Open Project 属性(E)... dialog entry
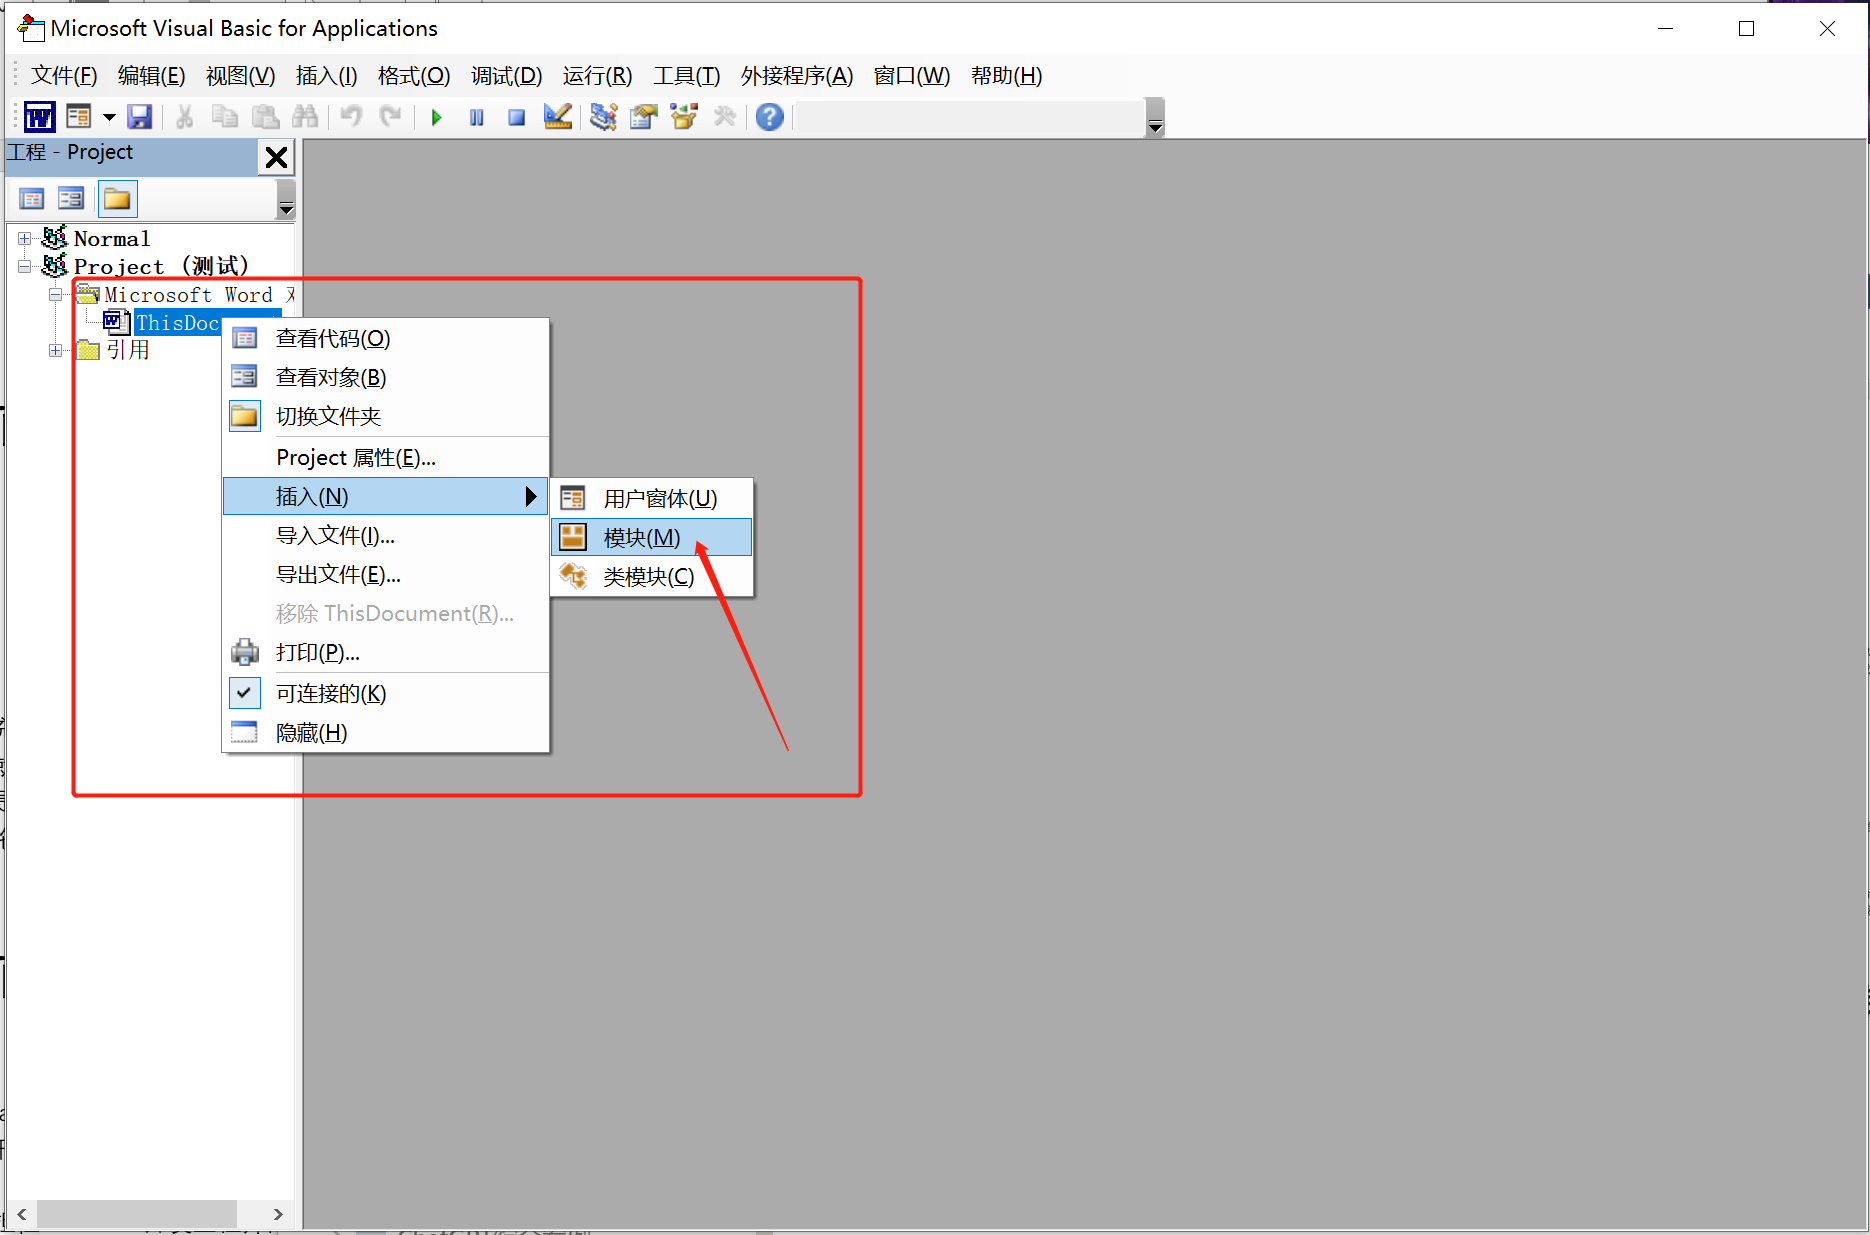Image resolution: width=1870 pixels, height=1235 pixels. (x=355, y=458)
